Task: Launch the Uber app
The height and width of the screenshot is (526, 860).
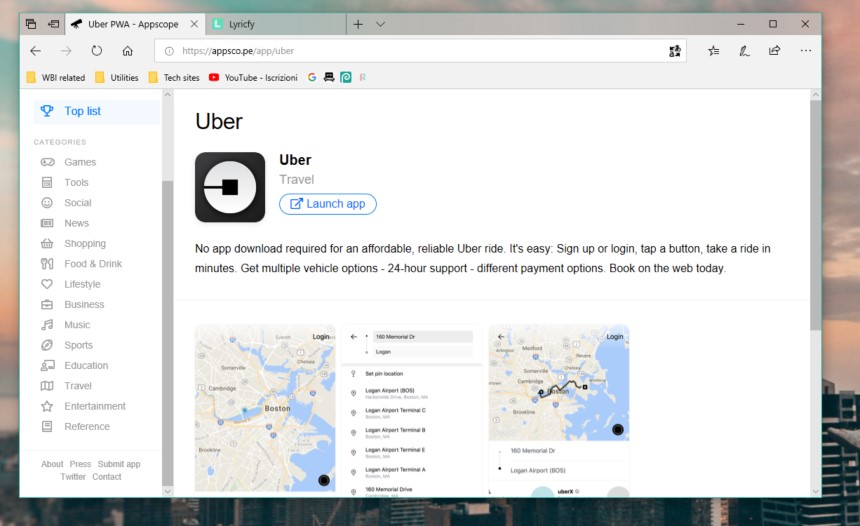Action: pos(327,203)
